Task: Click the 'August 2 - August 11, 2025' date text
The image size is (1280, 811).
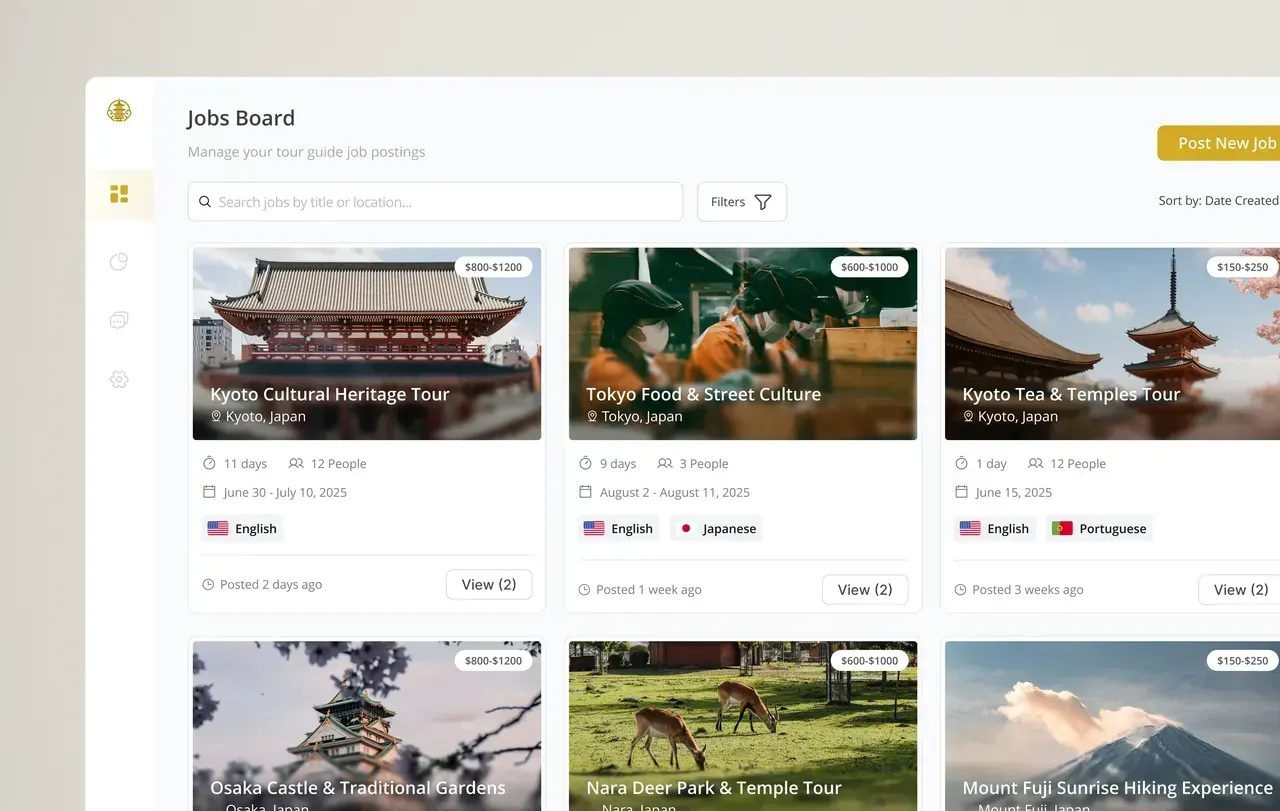Action: pos(675,492)
